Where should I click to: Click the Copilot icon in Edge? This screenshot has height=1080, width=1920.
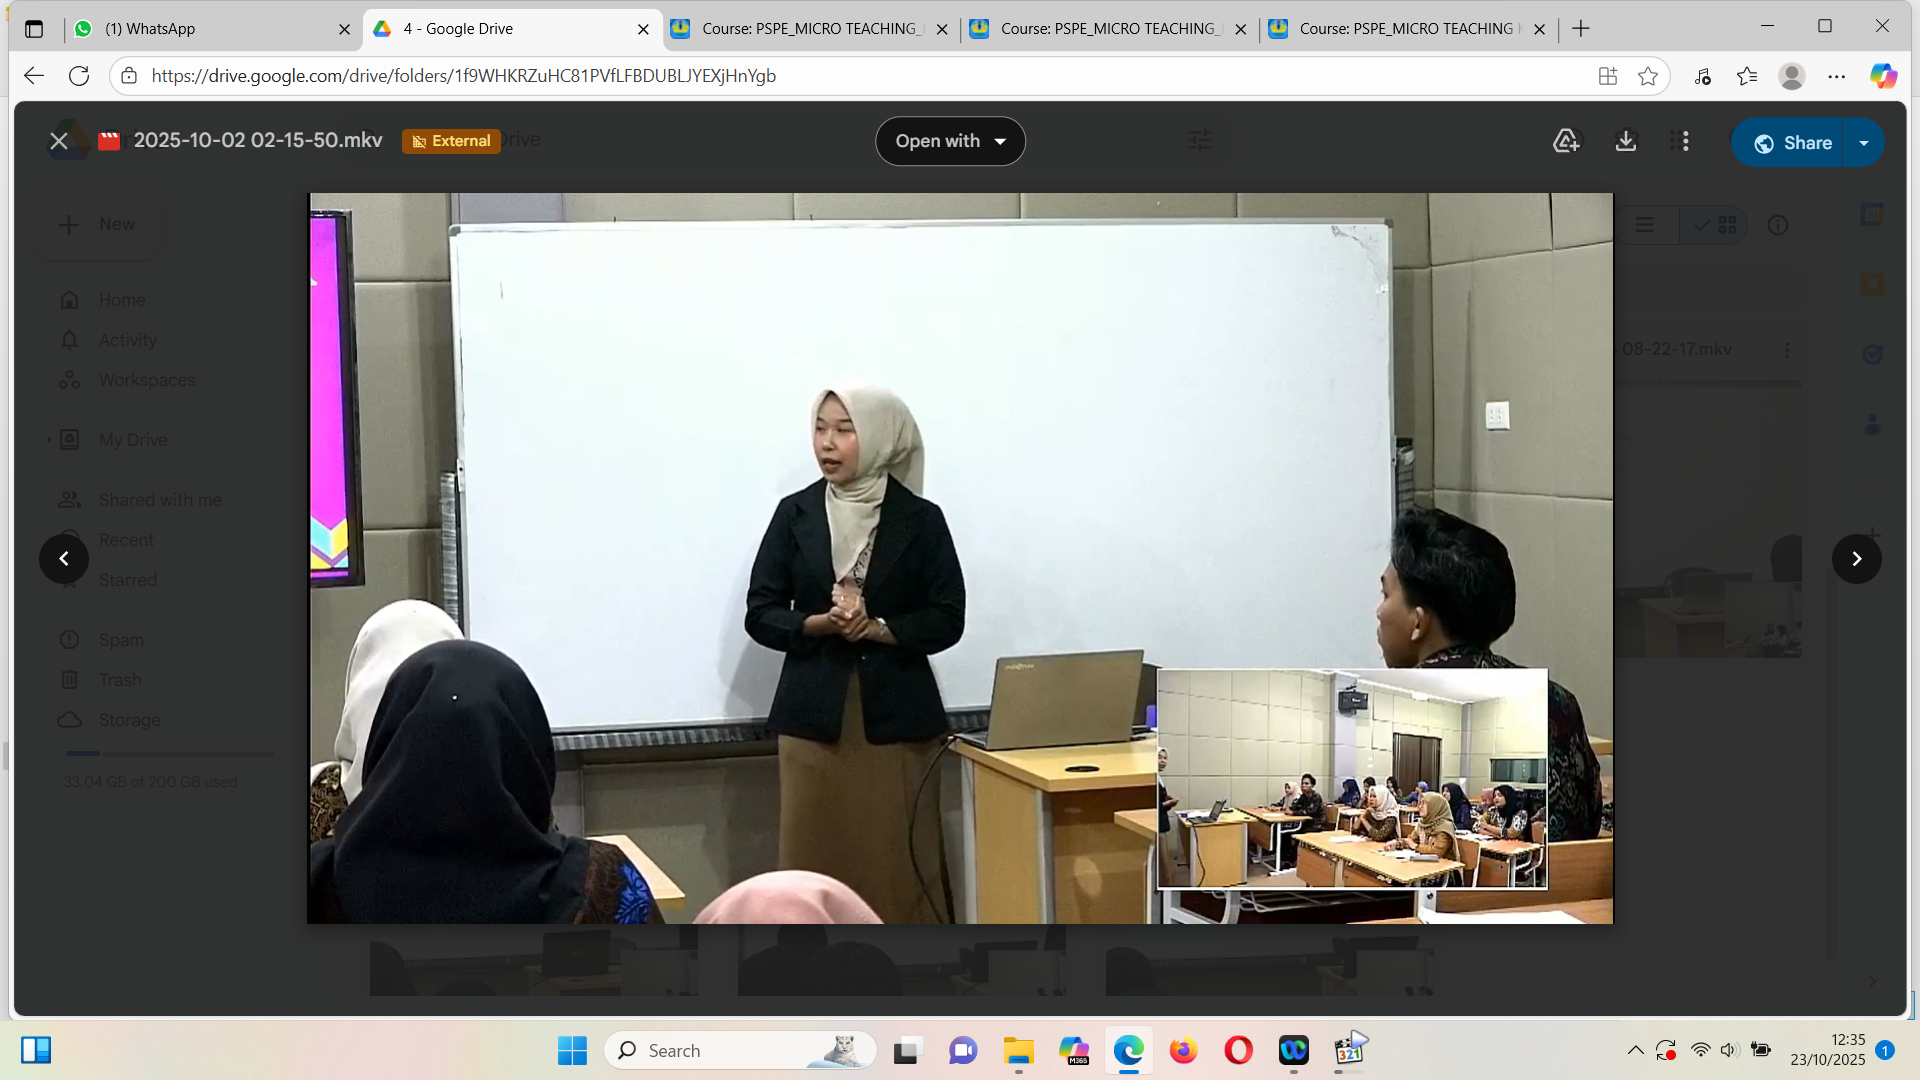(1883, 76)
